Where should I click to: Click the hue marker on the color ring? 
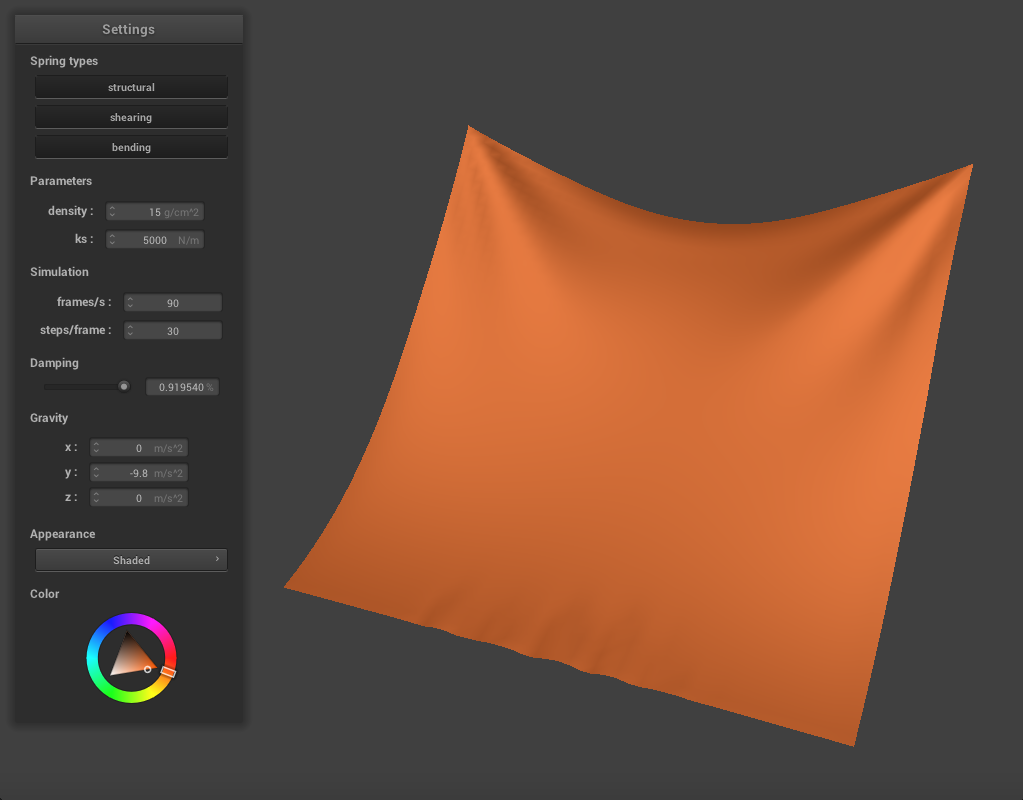[168, 673]
